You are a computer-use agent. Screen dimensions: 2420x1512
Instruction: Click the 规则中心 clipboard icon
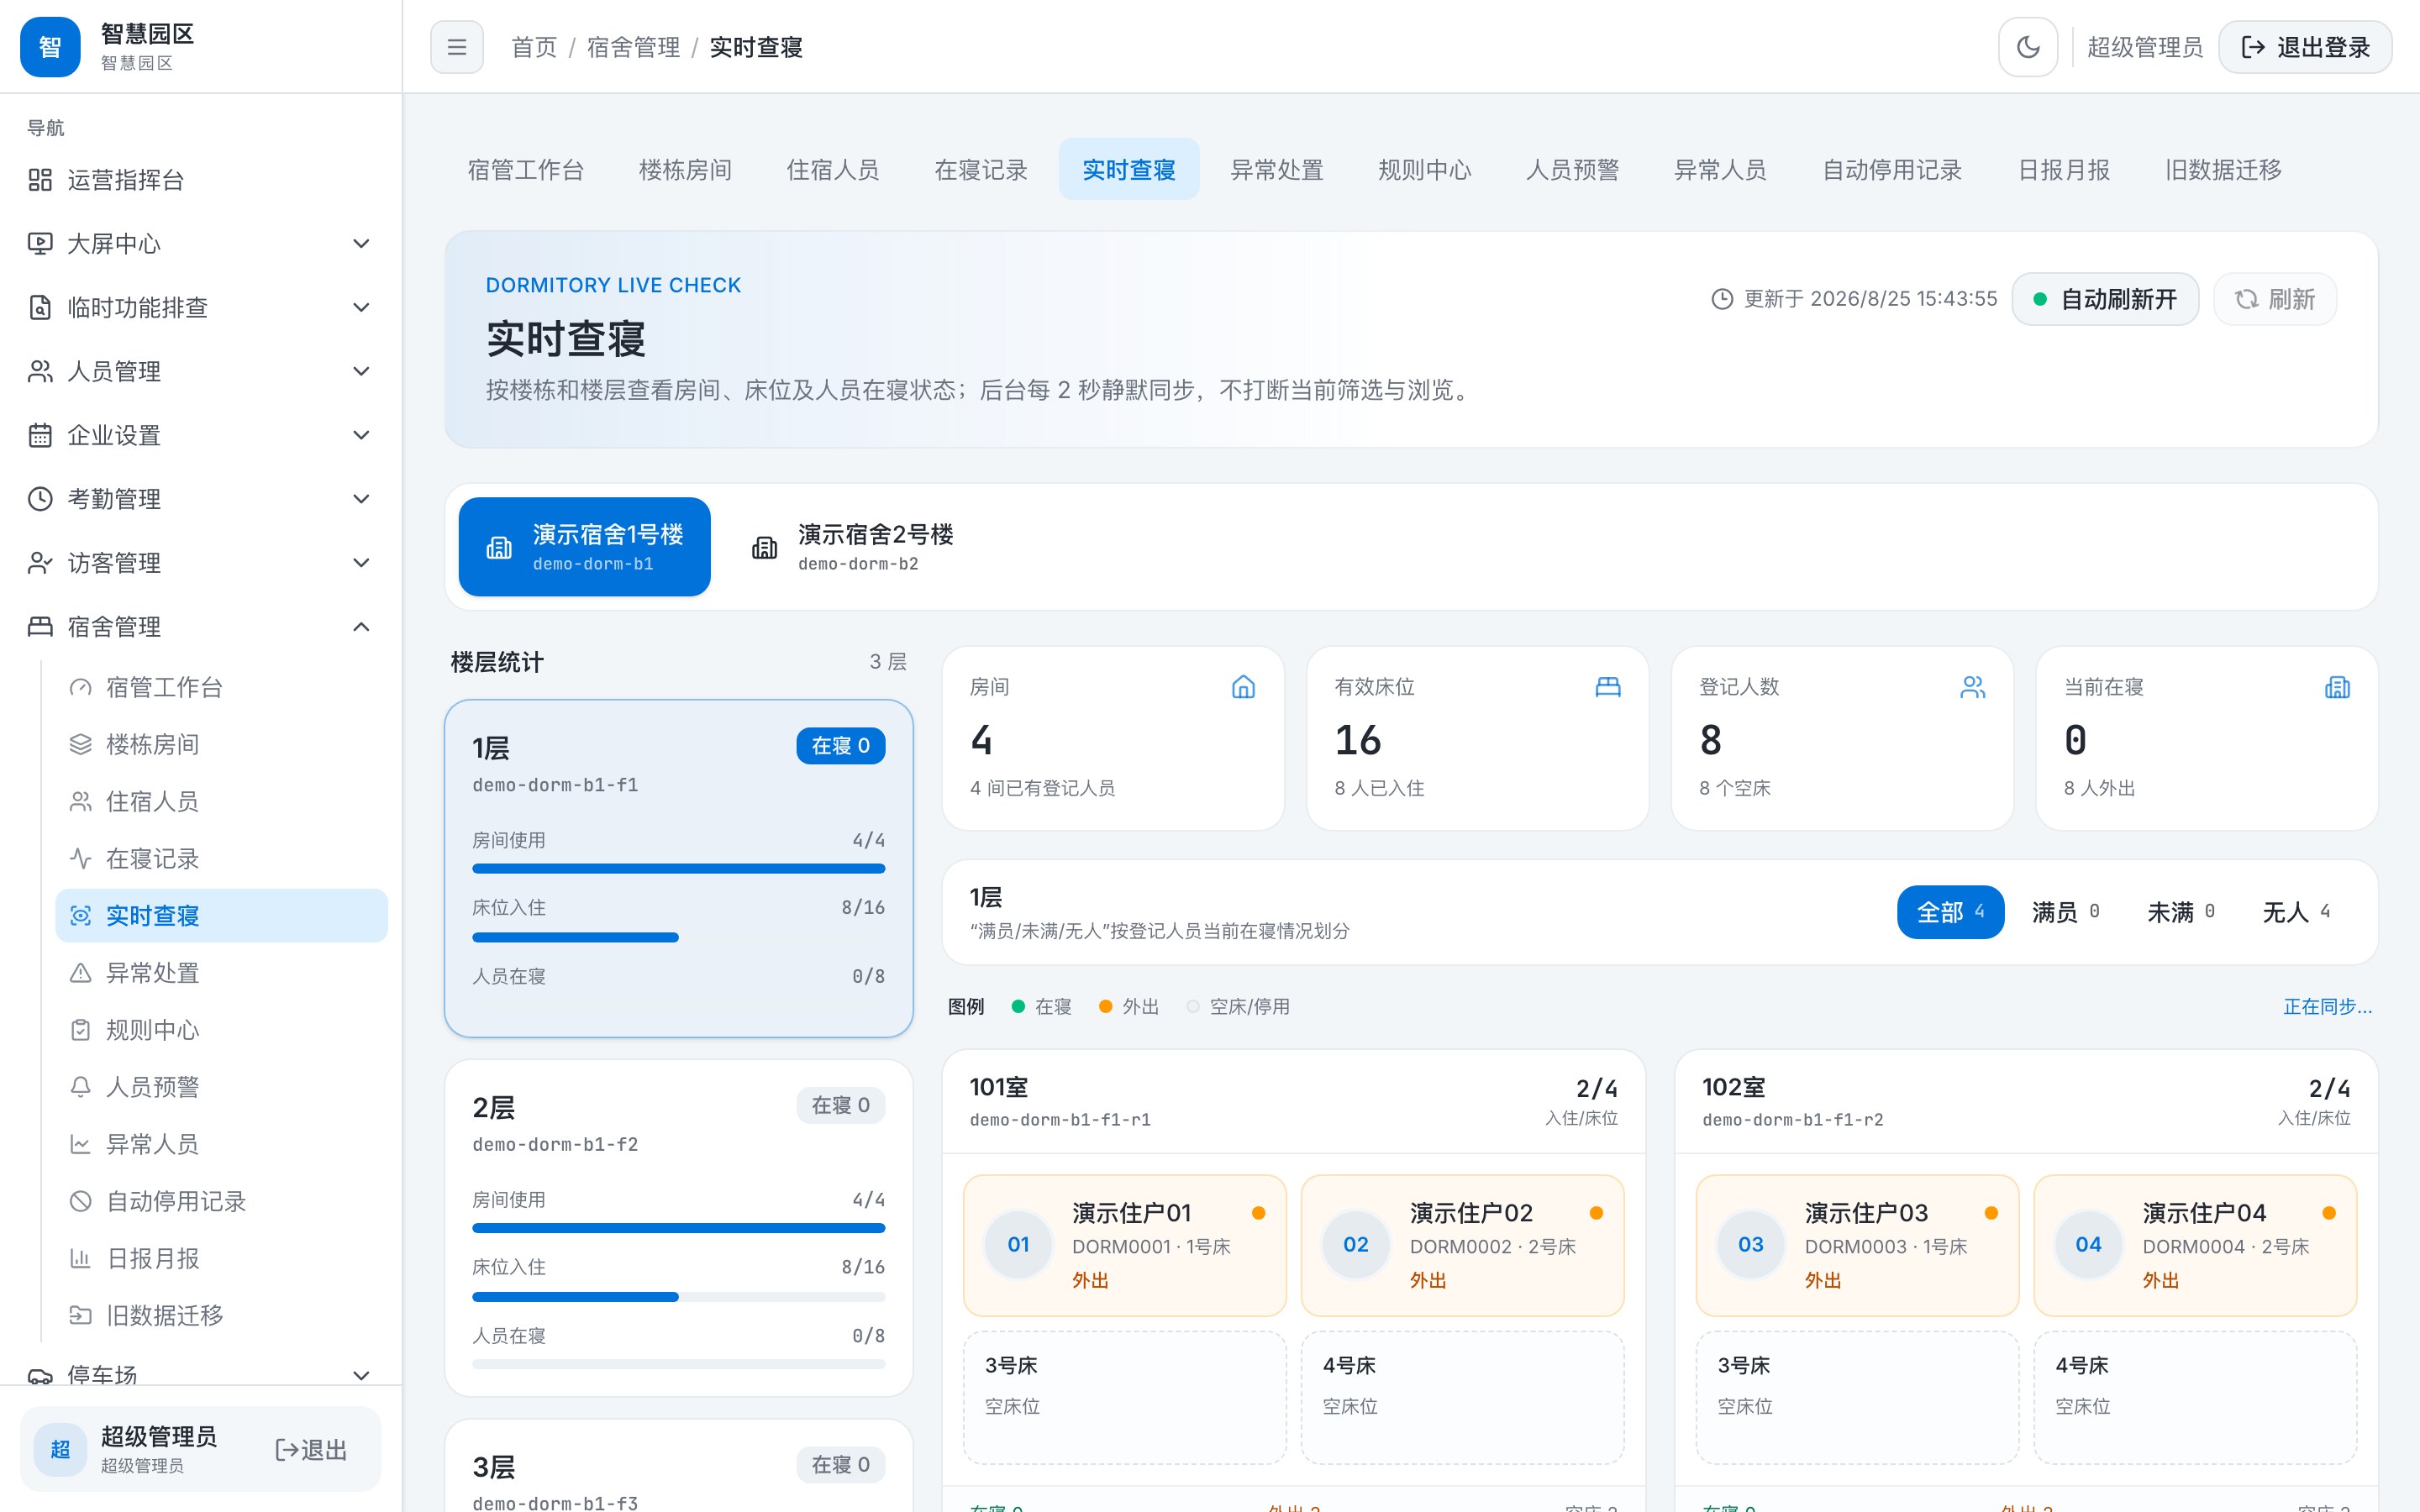[80, 1030]
